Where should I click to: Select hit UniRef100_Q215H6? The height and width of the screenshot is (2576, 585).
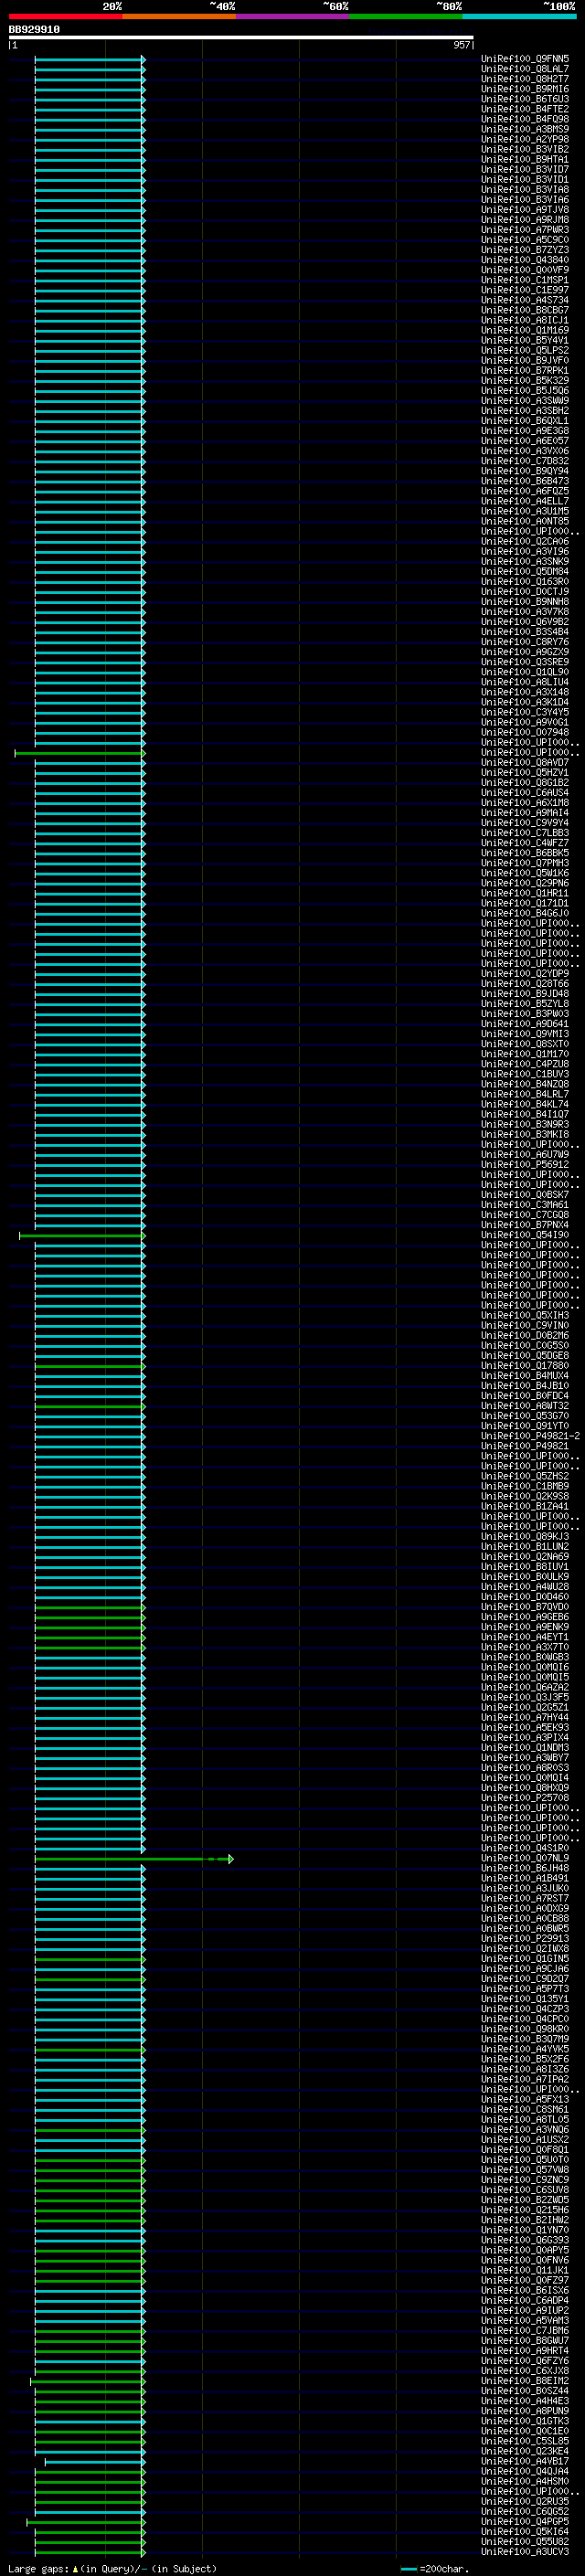click(x=525, y=2210)
